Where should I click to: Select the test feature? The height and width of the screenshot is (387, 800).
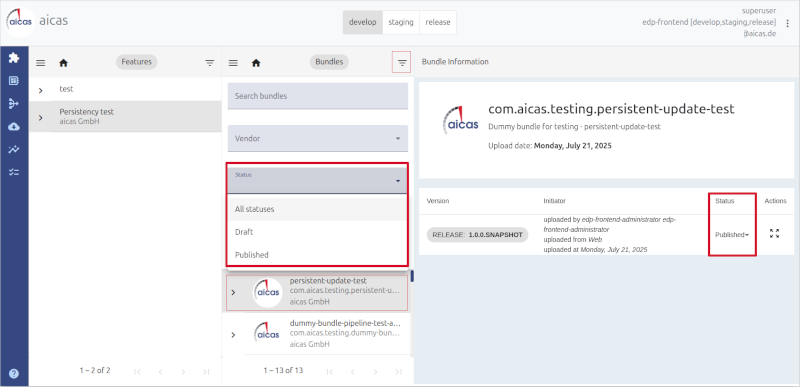(x=125, y=89)
